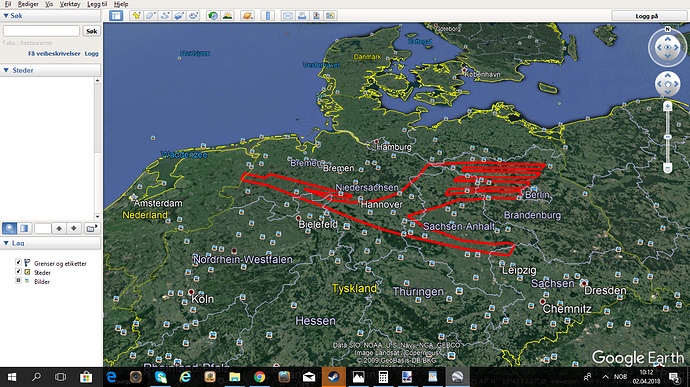Click the Bilder layer label
Image resolution: width=690 pixels, height=387 pixels.
[x=42, y=282]
